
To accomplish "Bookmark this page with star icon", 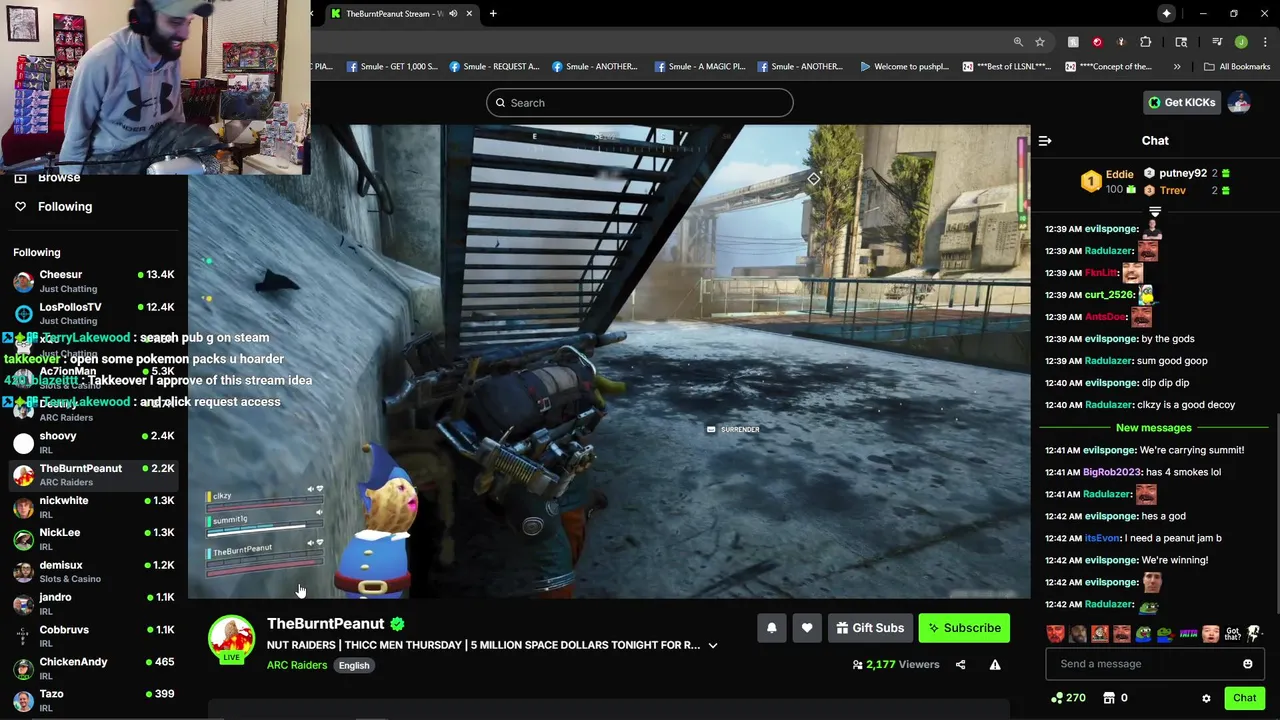I will [1040, 42].
